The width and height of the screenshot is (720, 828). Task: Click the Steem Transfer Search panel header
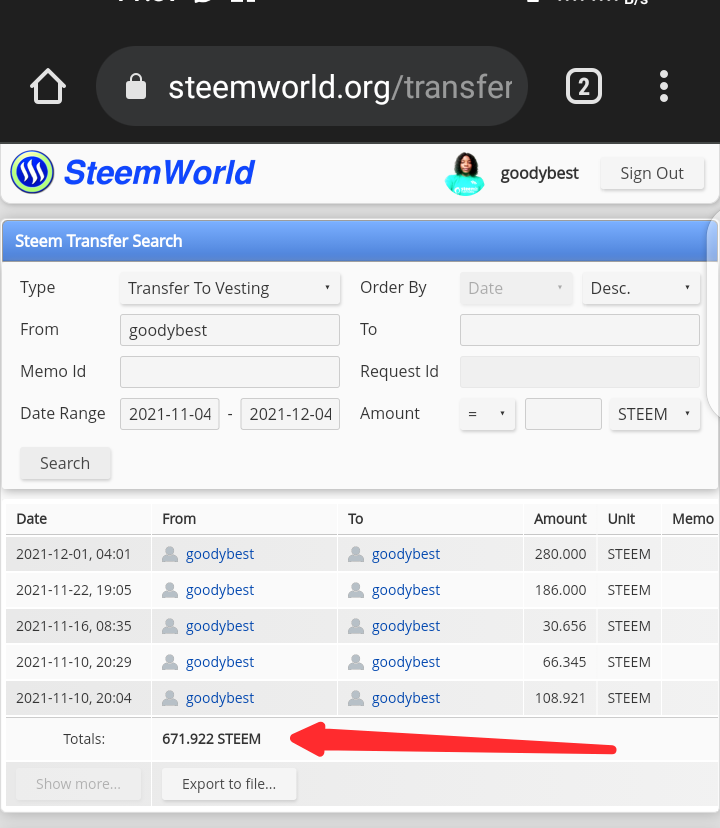coord(359,241)
